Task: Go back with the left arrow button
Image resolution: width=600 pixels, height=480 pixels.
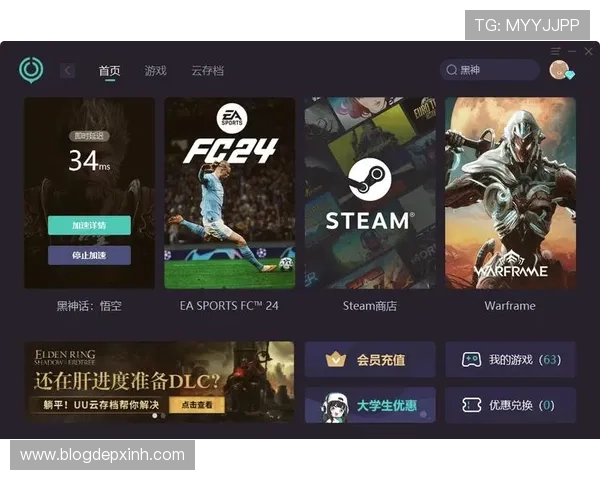Action: pyautogui.click(x=67, y=70)
